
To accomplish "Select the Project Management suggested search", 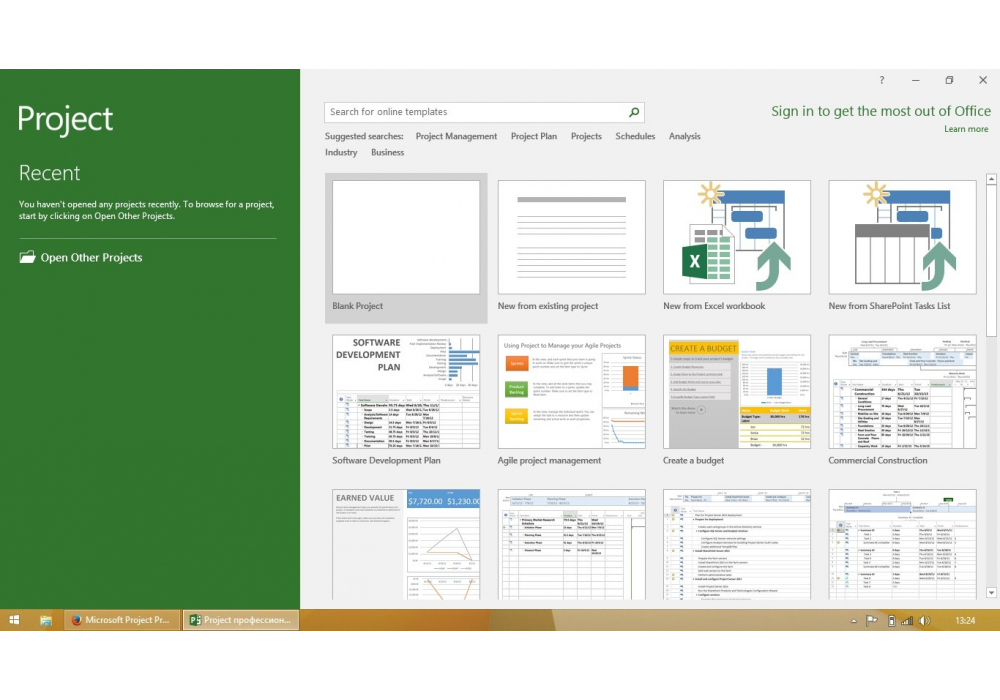I will point(456,136).
